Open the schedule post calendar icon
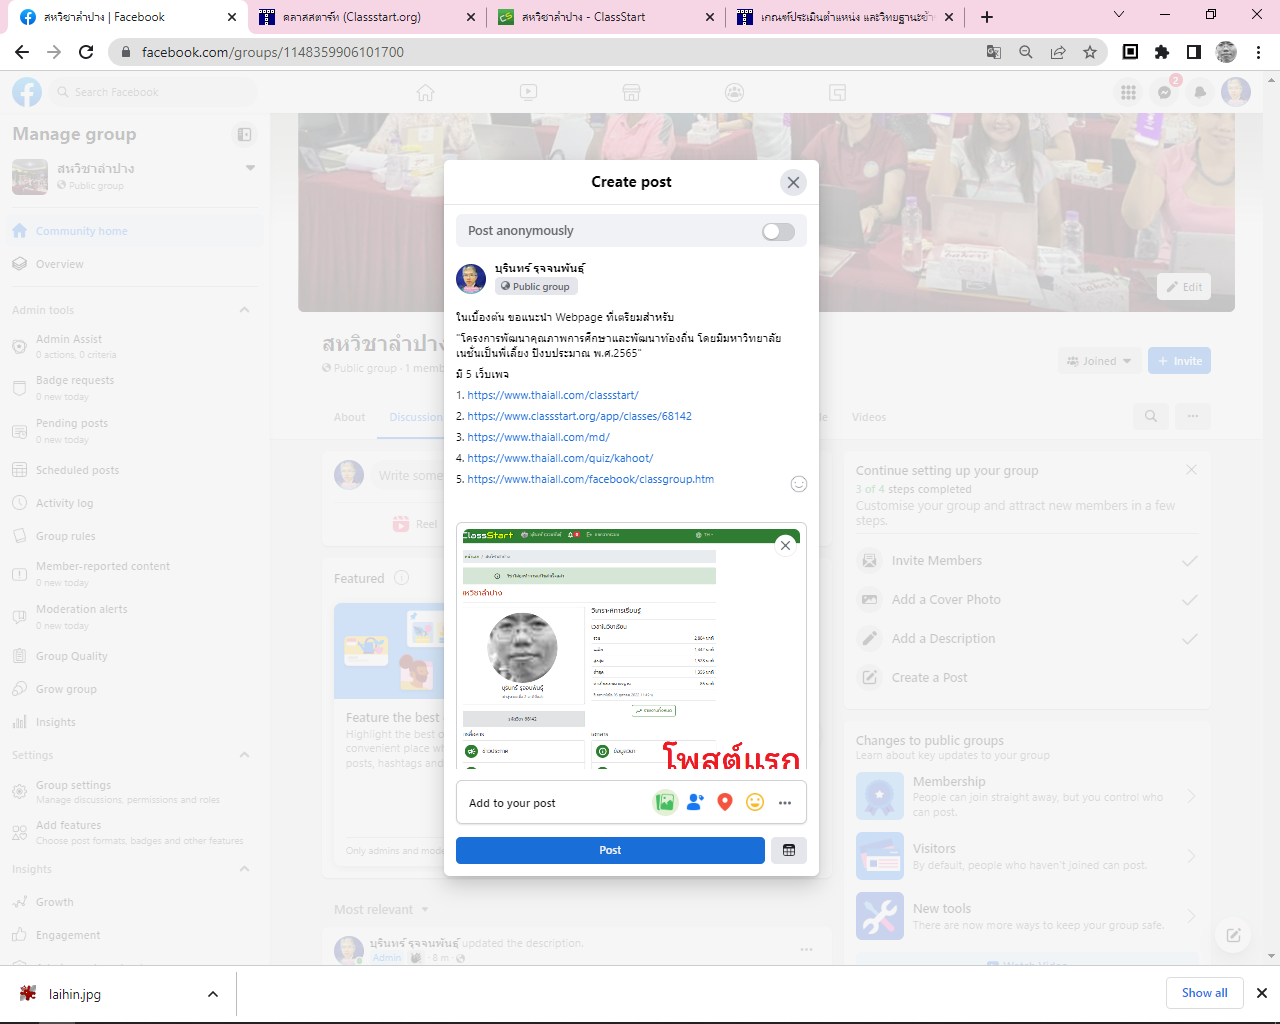 click(788, 850)
